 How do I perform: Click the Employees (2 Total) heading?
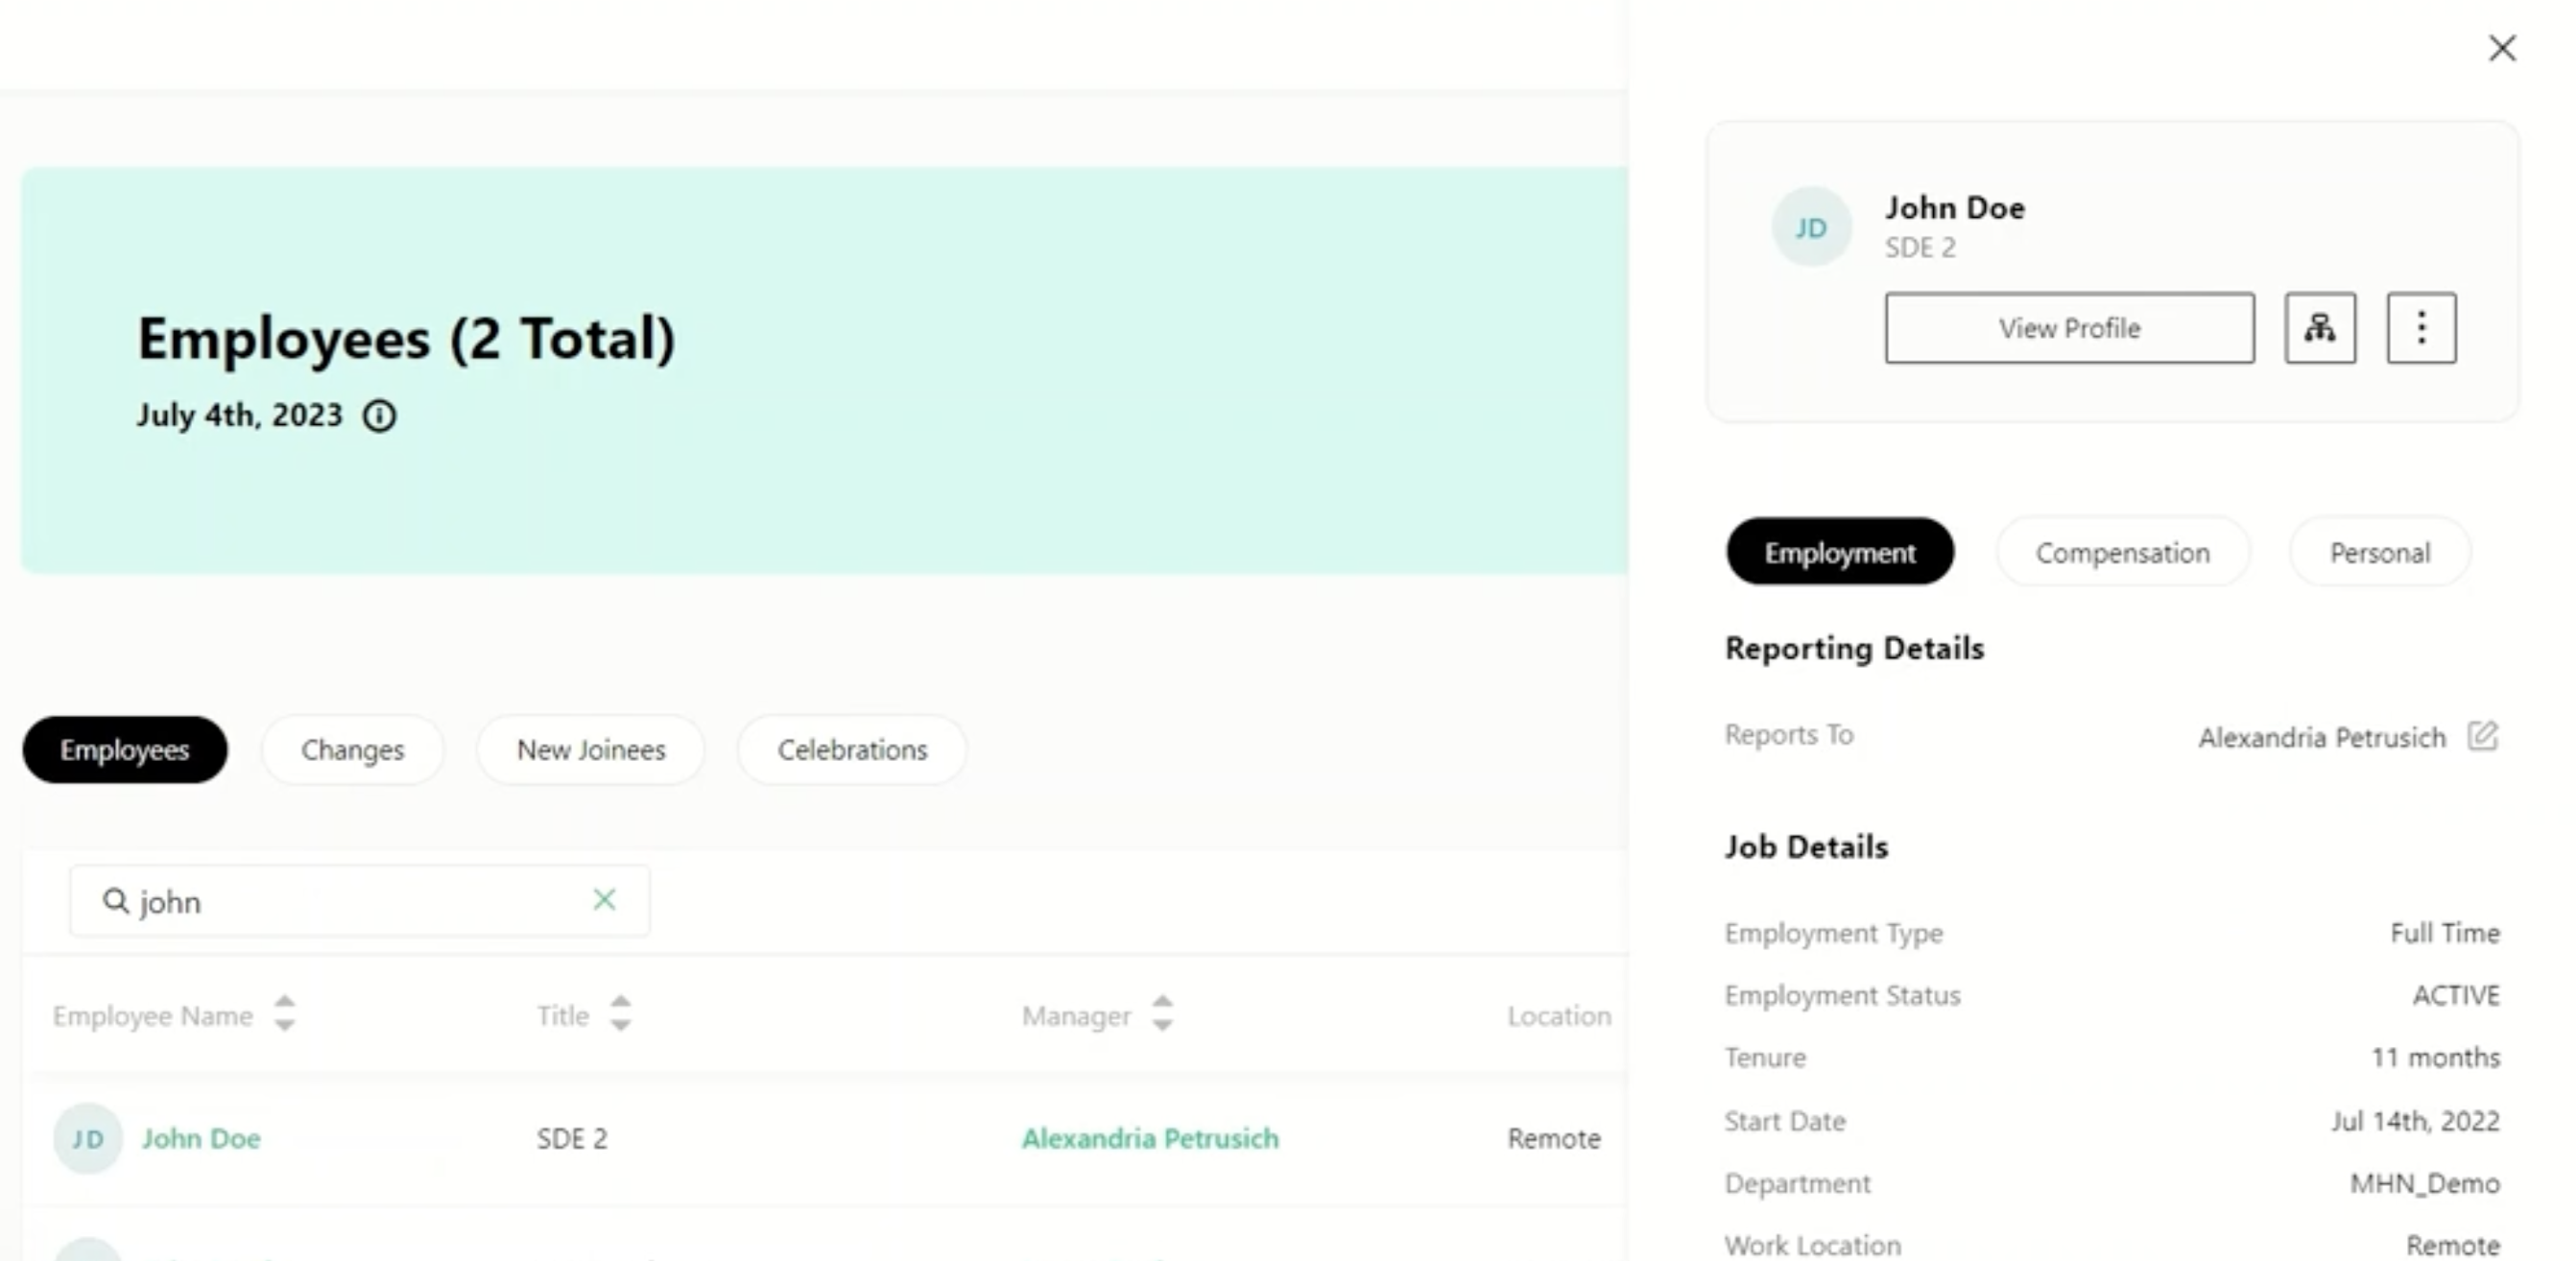pyautogui.click(x=406, y=338)
